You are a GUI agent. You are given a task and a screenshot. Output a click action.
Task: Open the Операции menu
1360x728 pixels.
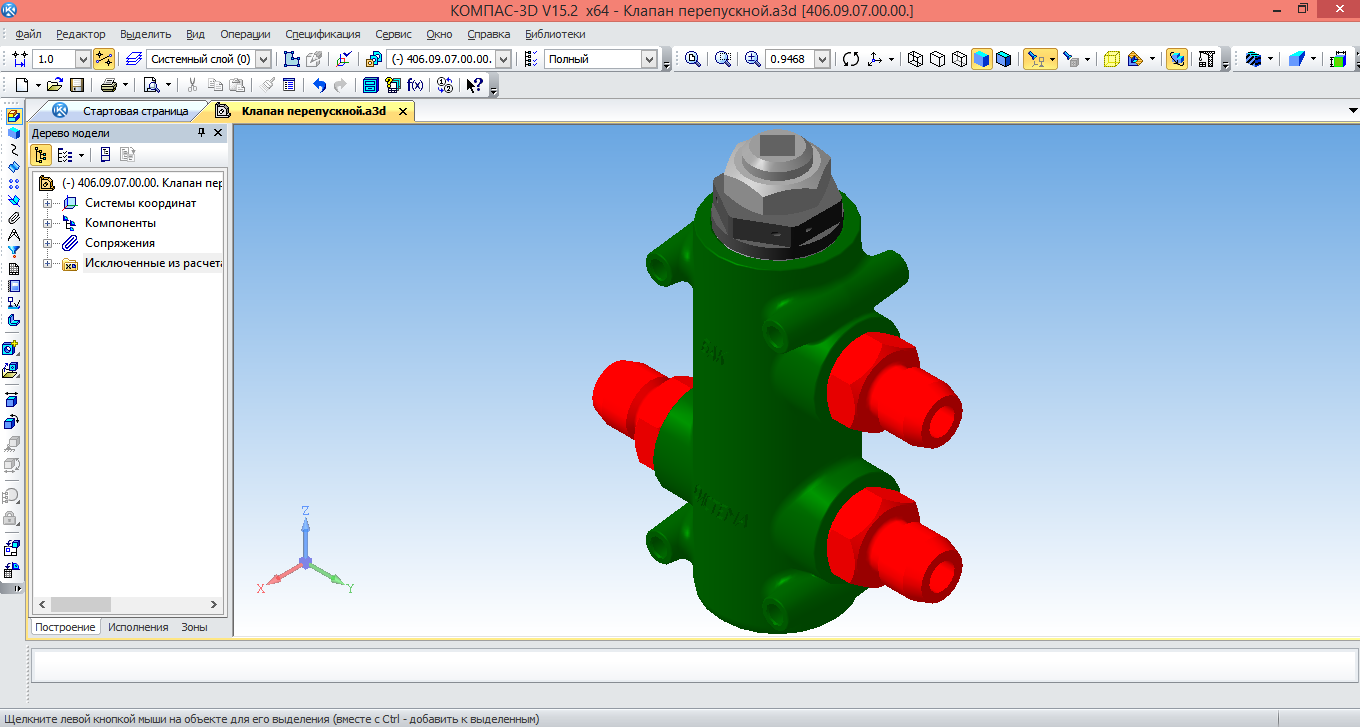(x=244, y=34)
